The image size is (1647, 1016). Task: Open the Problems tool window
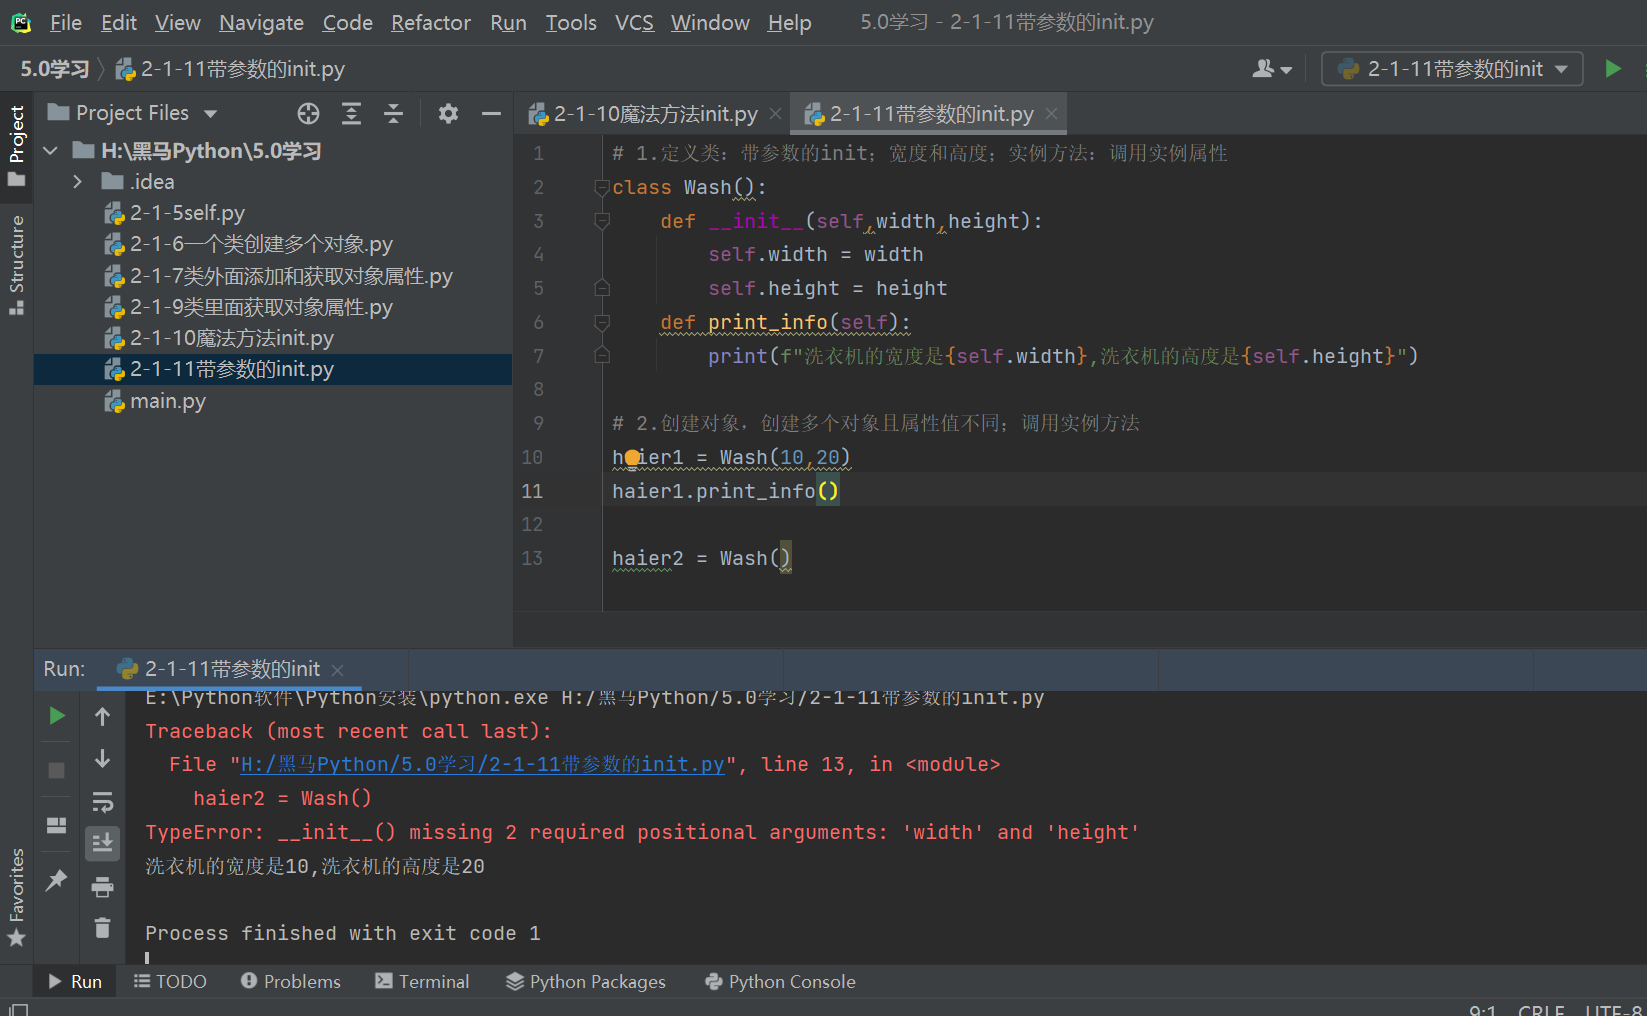291,982
